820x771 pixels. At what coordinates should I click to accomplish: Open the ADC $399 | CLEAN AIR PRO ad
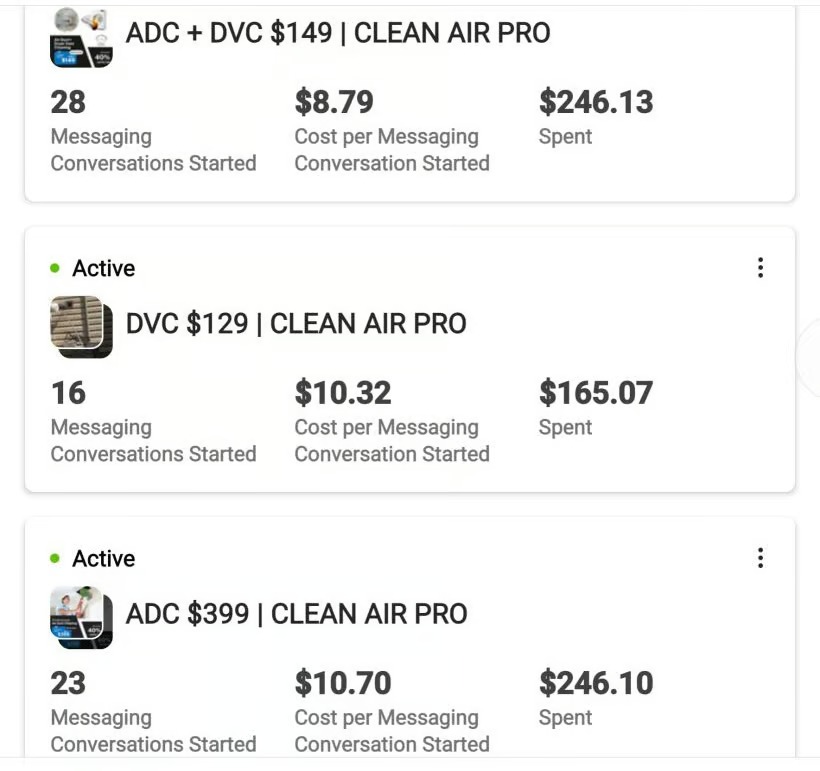[296, 614]
